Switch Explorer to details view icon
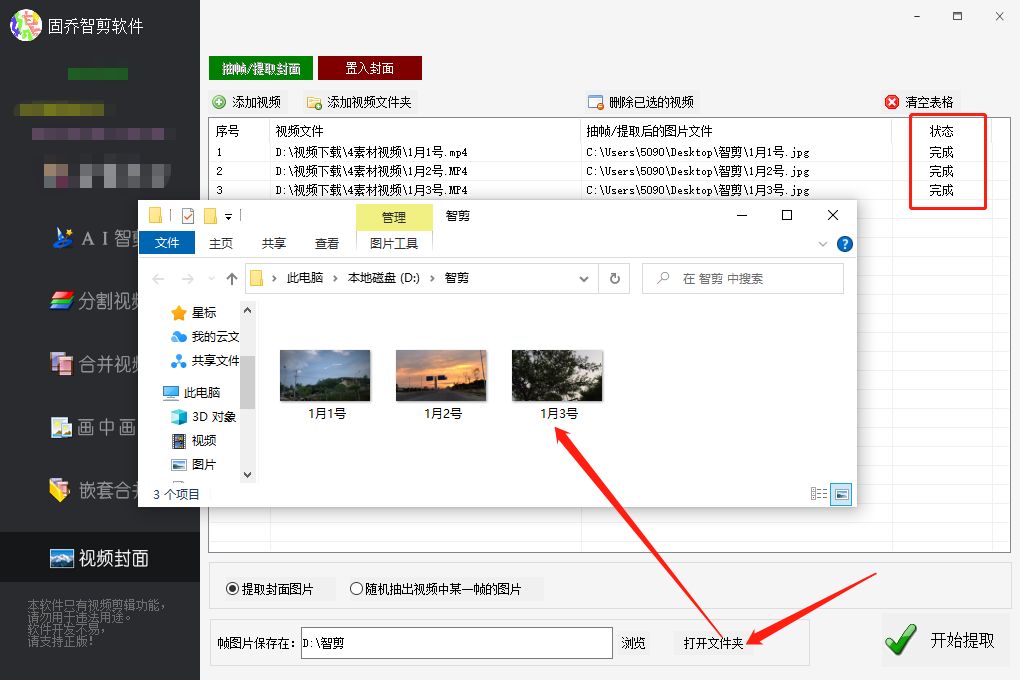Image resolution: width=1020 pixels, height=680 pixels. [819, 494]
